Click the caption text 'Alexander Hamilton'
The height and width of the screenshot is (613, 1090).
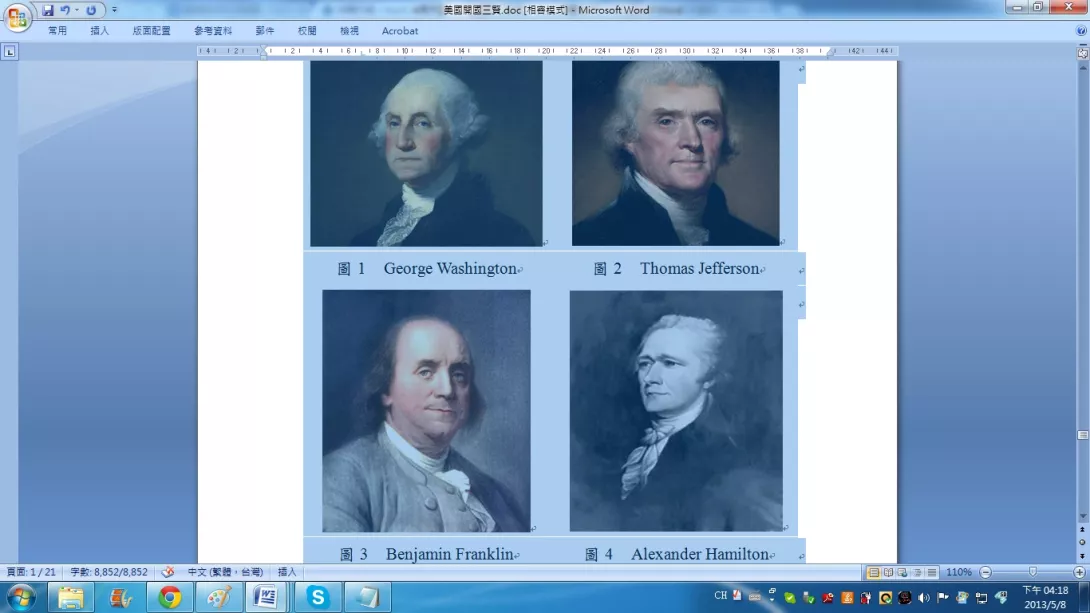pyautogui.click(x=700, y=554)
